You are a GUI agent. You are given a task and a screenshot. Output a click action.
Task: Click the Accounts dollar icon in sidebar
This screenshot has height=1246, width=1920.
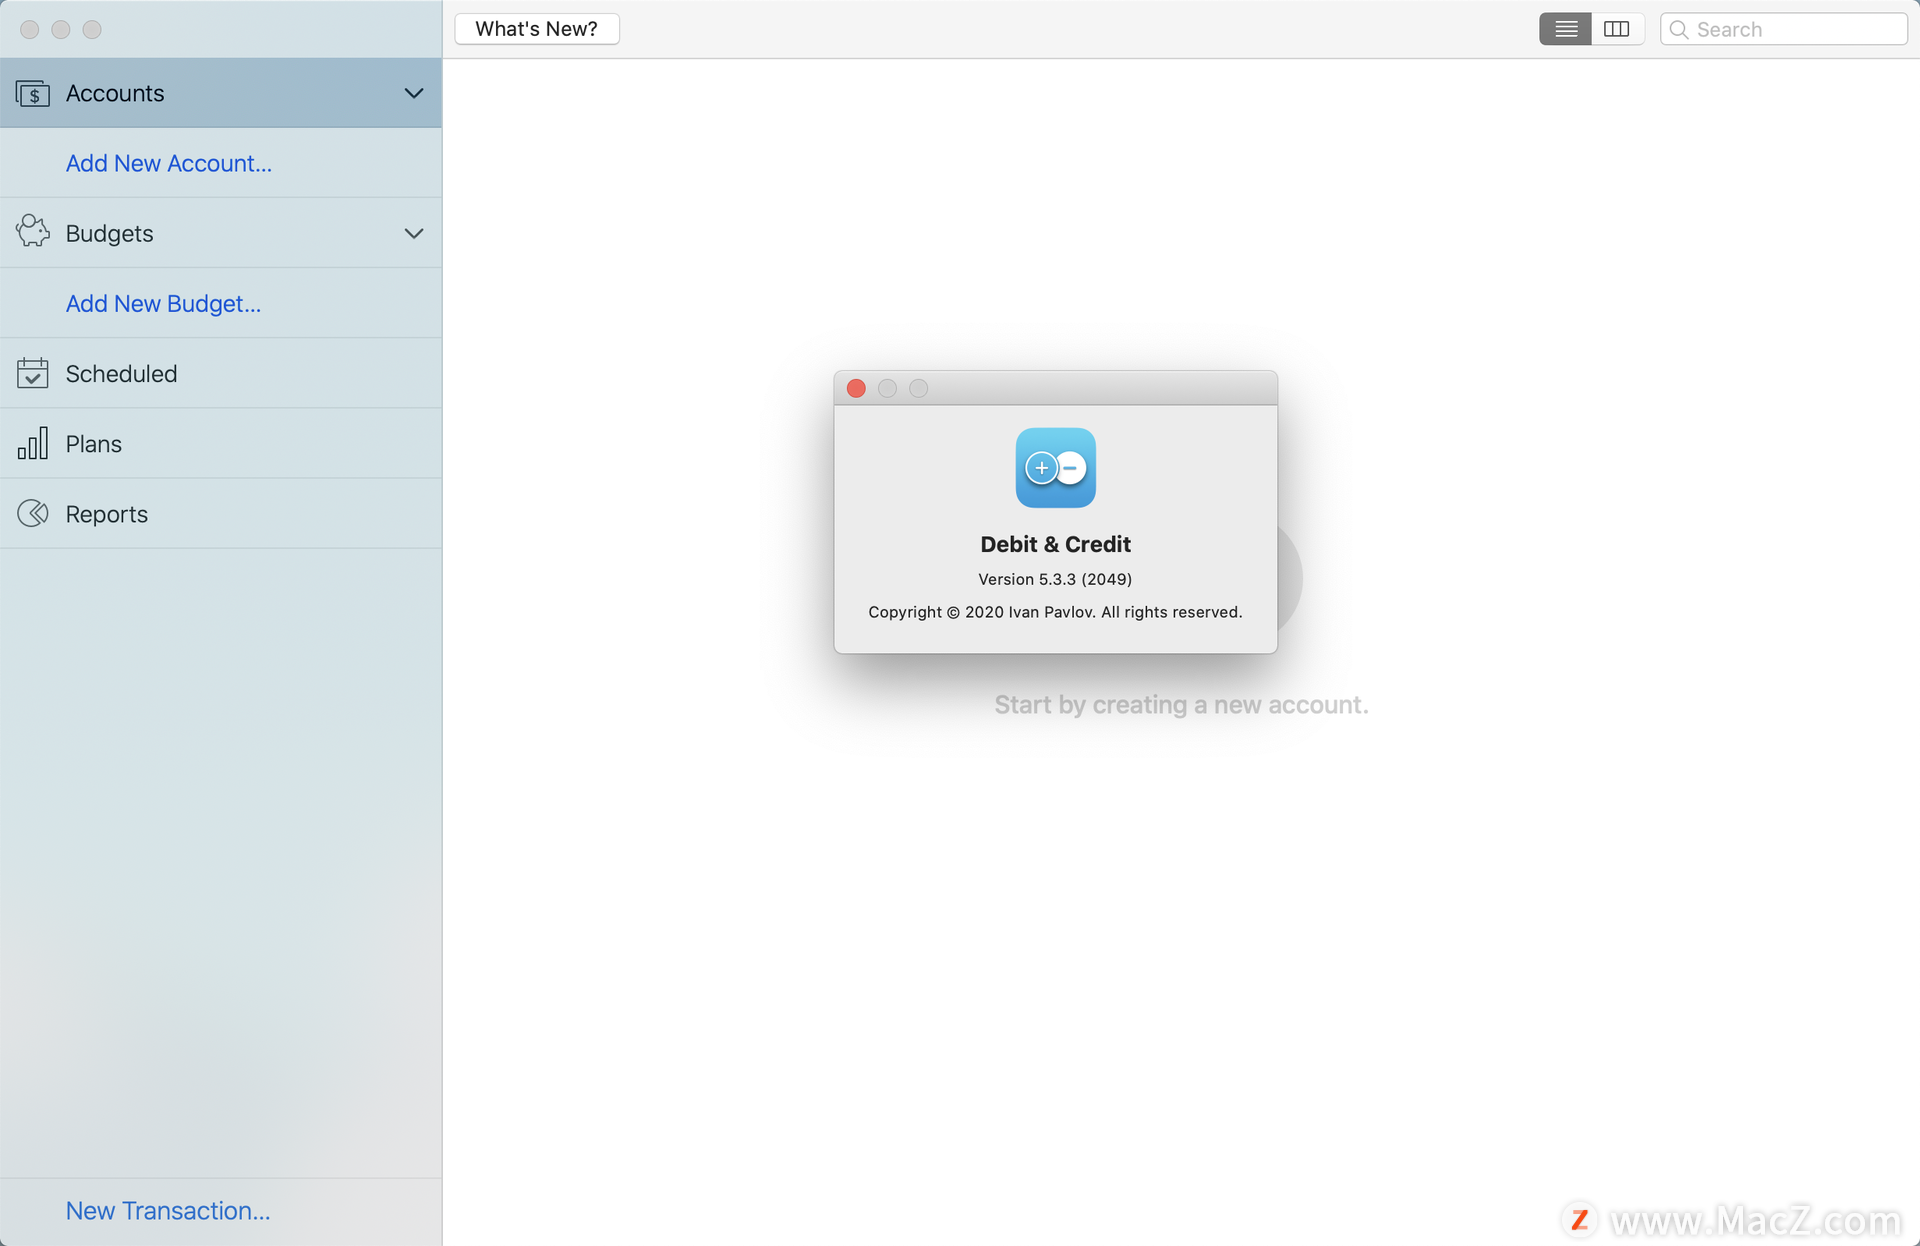pyautogui.click(x=33, y=93)
